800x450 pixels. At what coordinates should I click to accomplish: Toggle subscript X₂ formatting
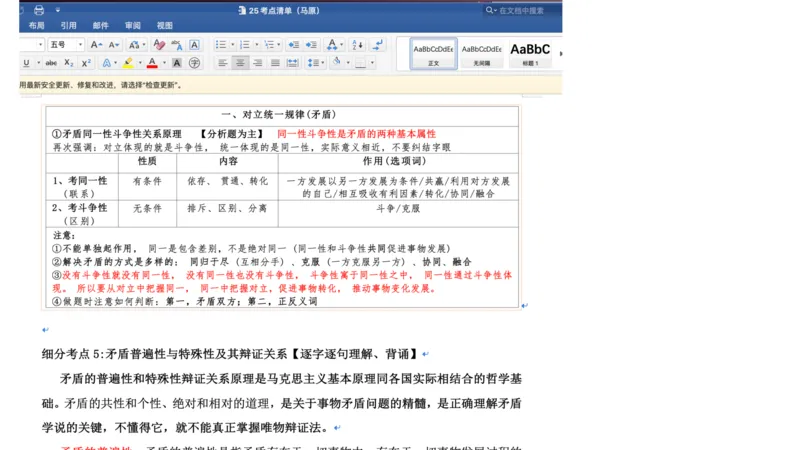click(x=69, y=63)
